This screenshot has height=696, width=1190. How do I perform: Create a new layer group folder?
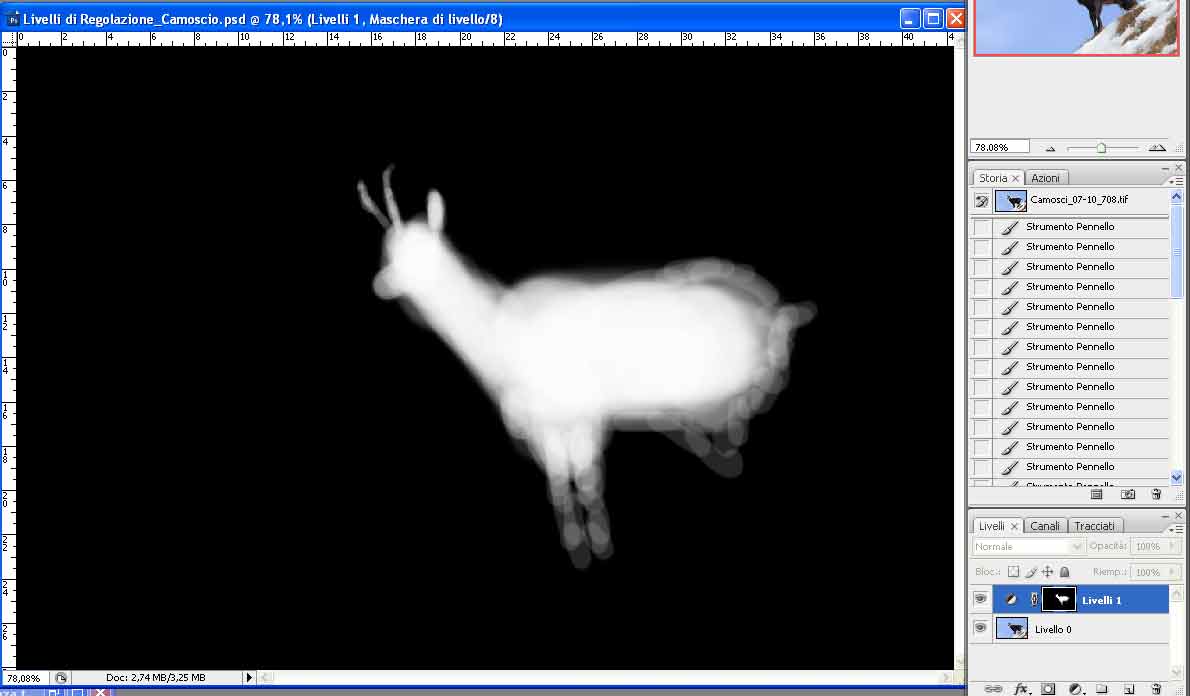[1102, 689]
